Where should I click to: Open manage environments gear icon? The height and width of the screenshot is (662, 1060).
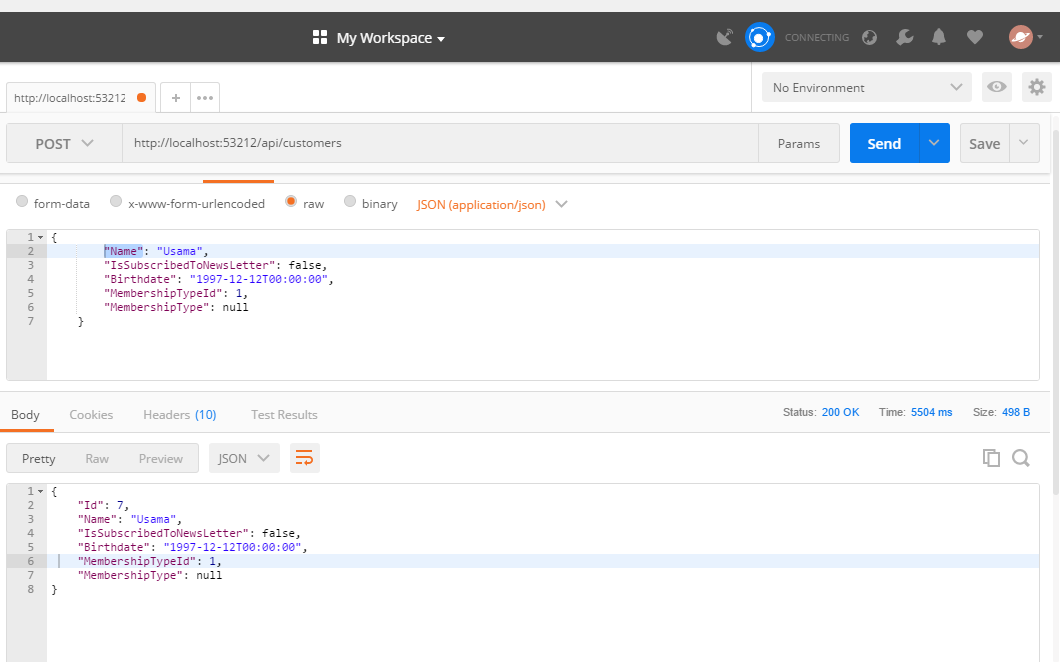pyautogui.click(x=1036, y=87)
